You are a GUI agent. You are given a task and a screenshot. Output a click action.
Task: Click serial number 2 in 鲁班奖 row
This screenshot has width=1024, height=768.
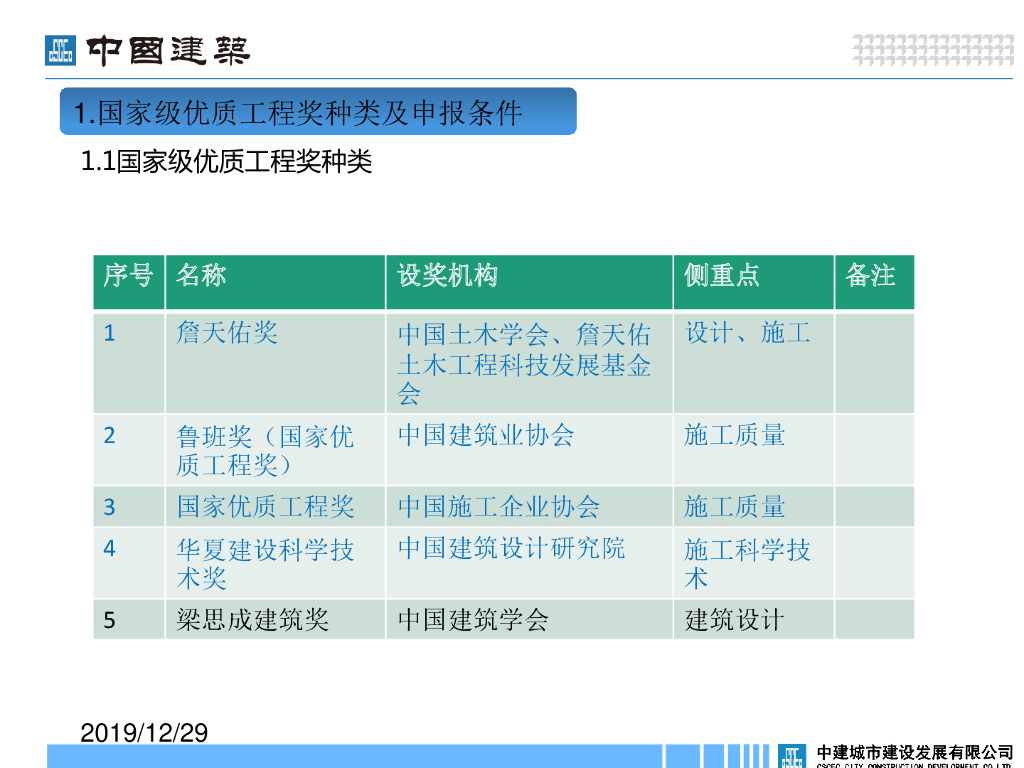pyautogui.click(x=110, y=436)
